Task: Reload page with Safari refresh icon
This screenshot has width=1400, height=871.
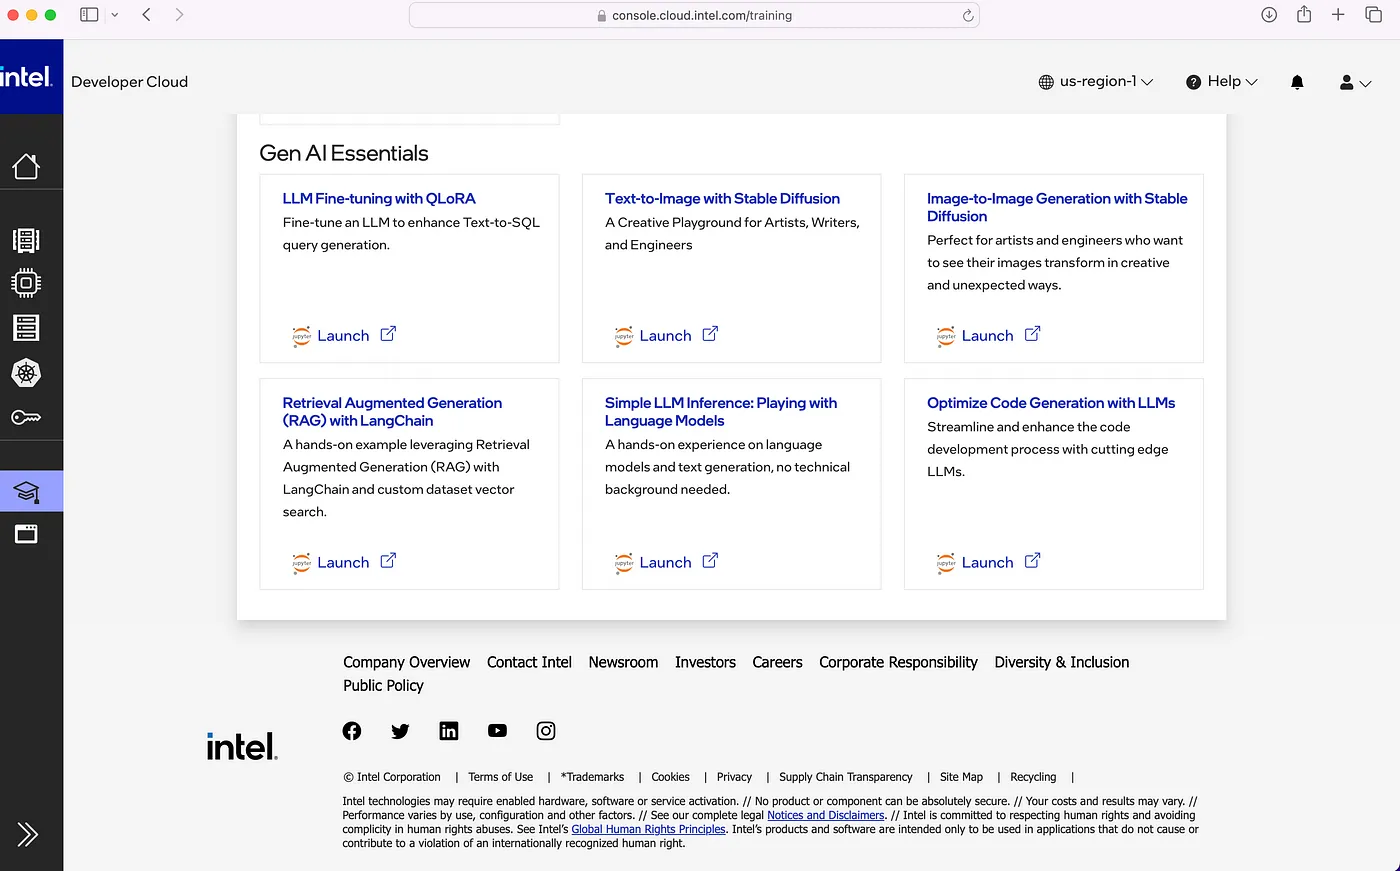Action: coord(967,15)
